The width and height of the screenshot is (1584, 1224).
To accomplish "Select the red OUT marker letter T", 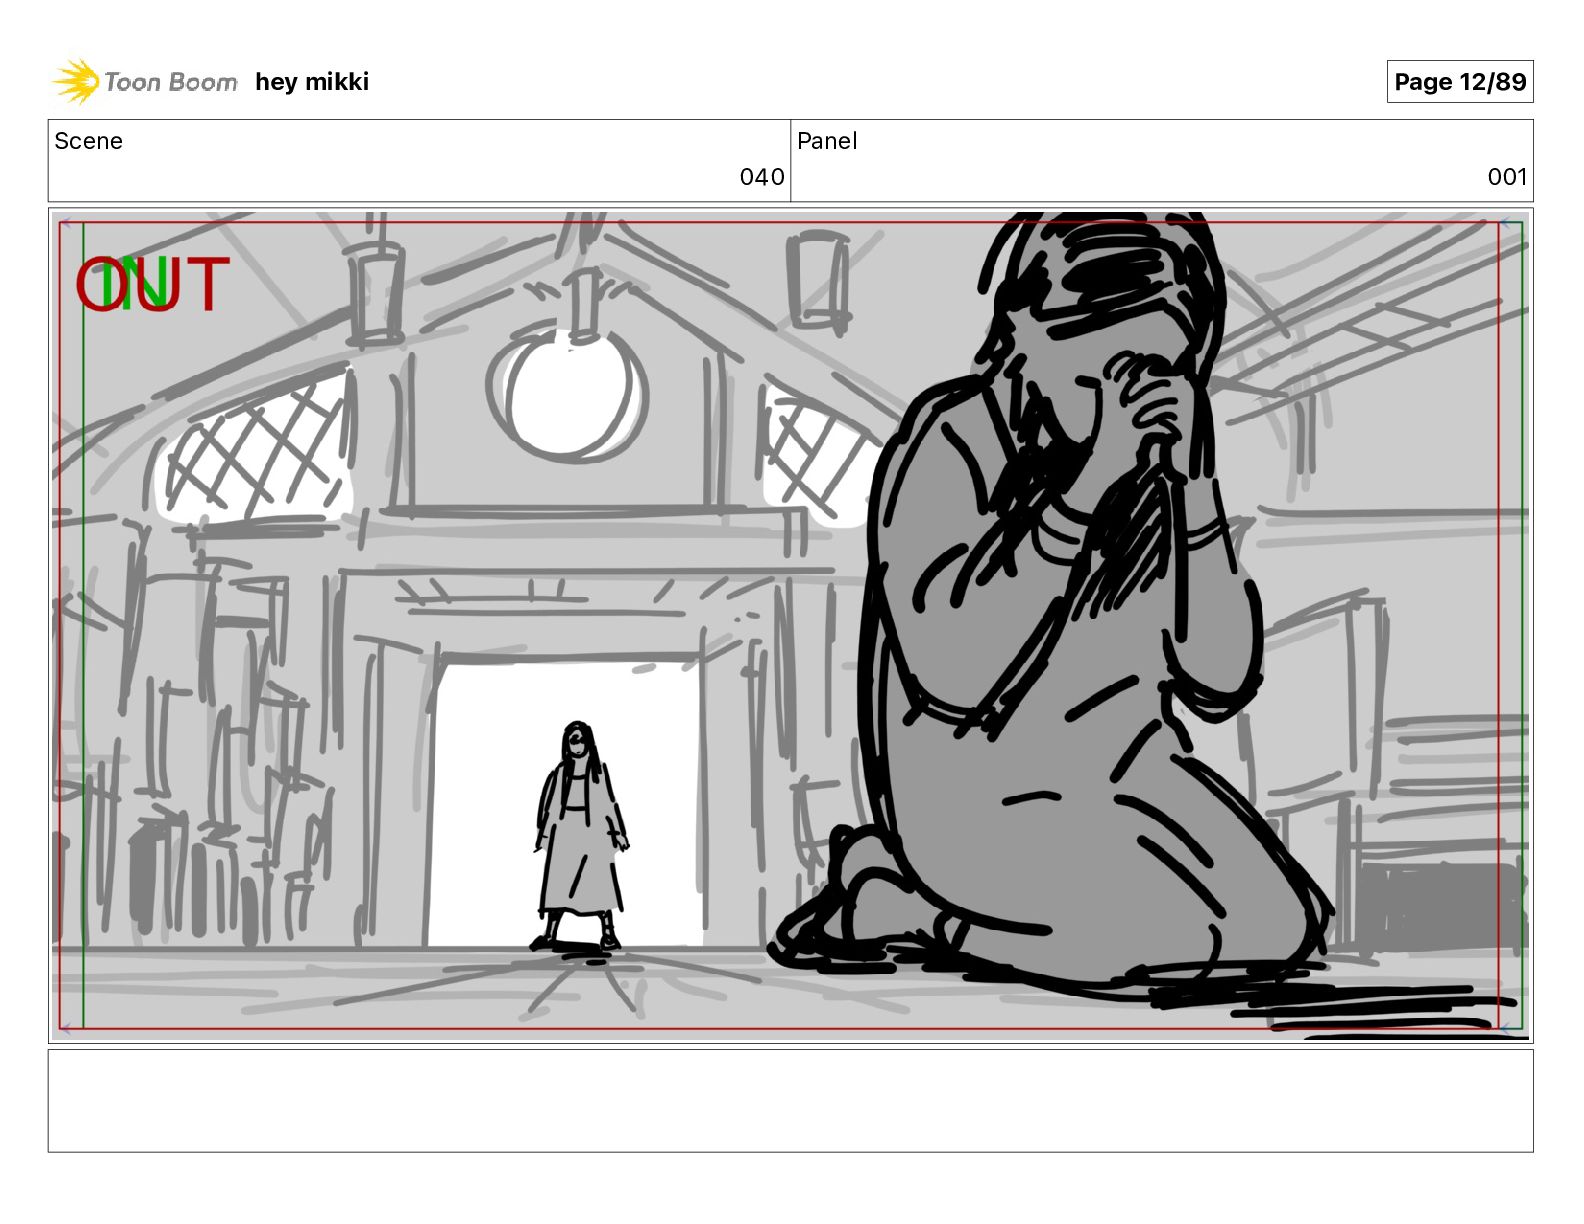I will [208, 284].
